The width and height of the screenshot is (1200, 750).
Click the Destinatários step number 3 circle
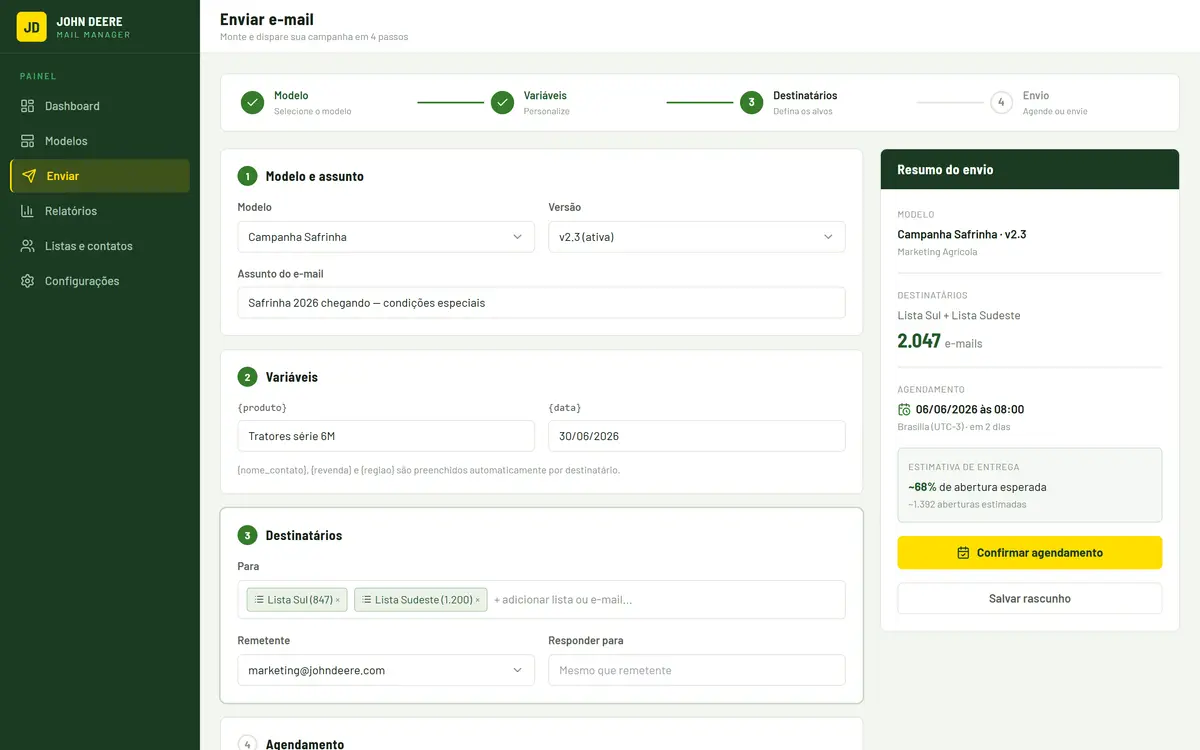[x=751, y=102]
